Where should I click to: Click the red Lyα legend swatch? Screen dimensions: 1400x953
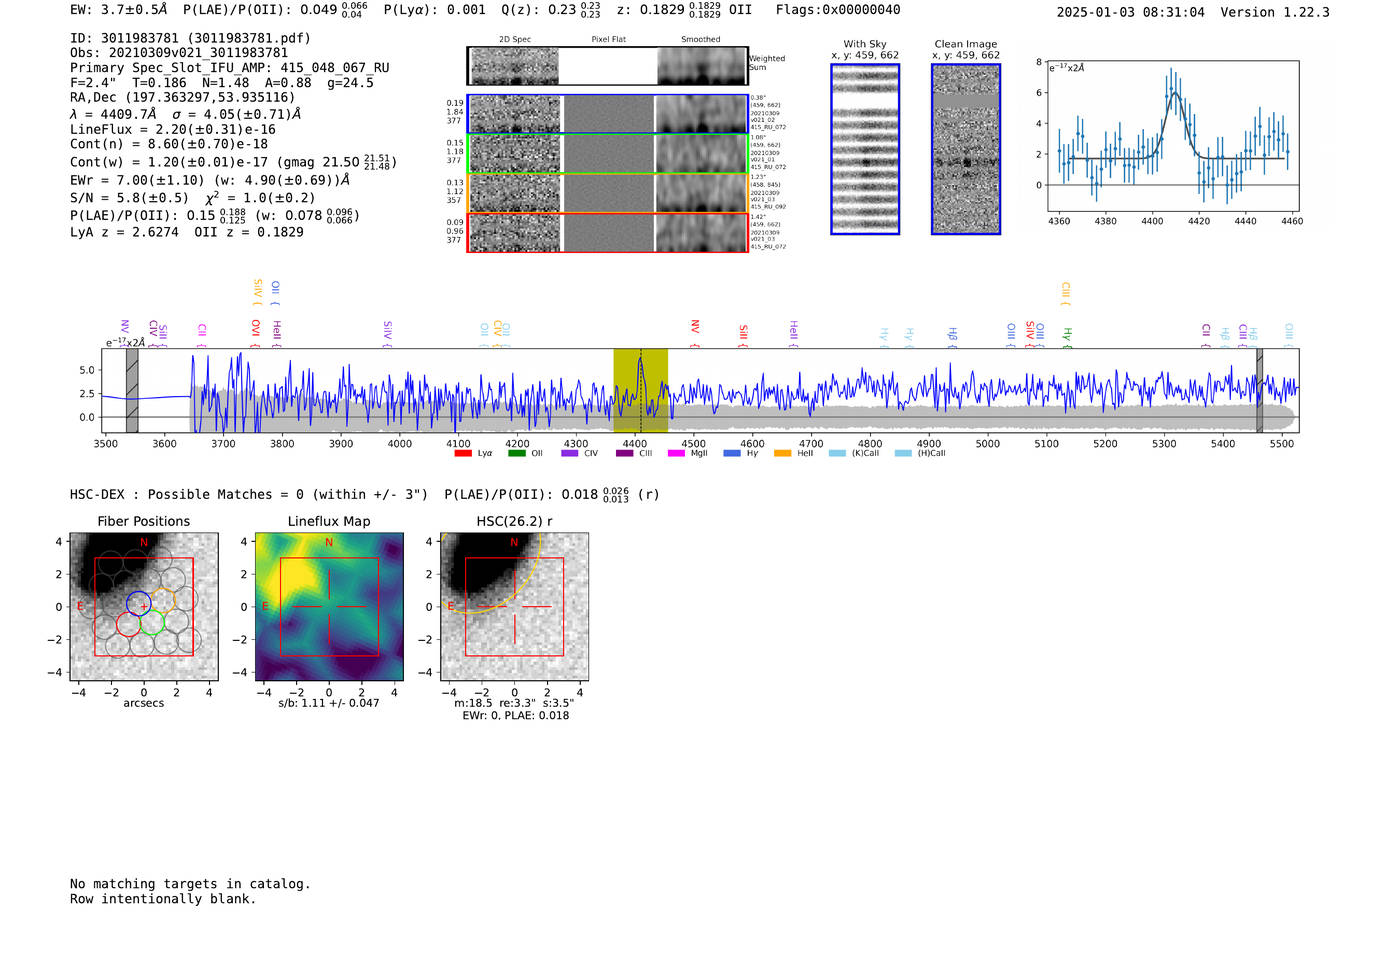pos(463,453)
